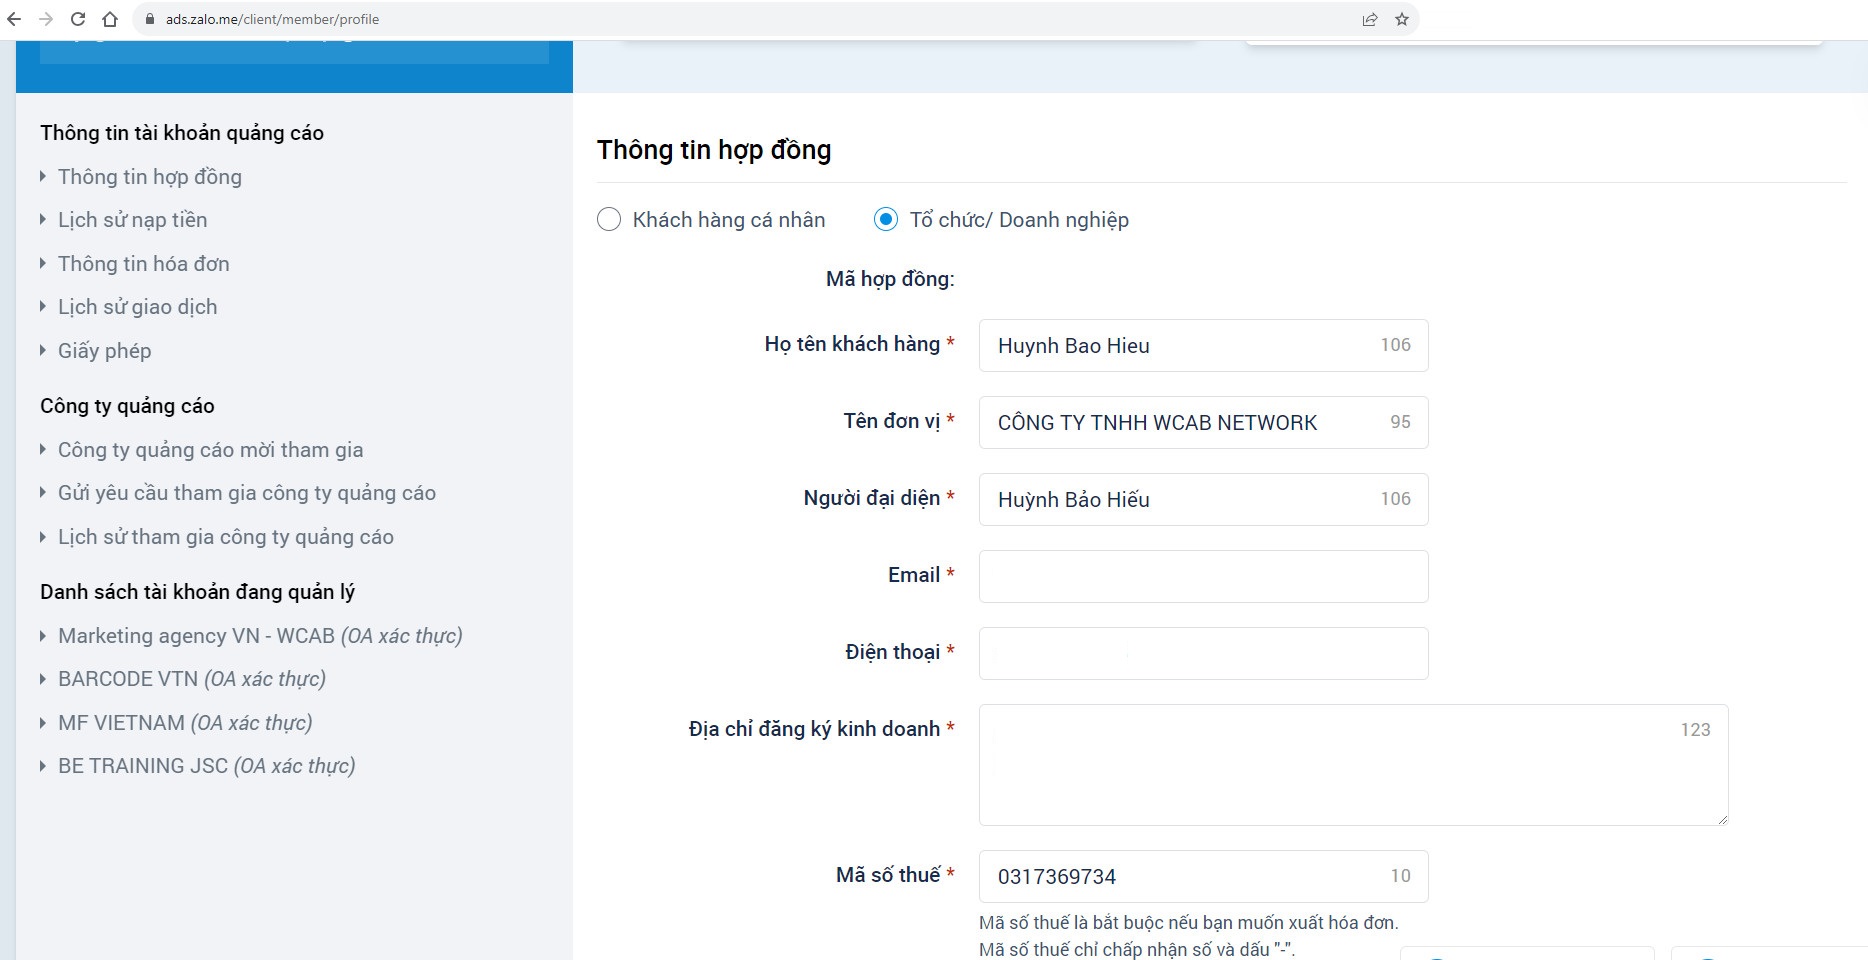Focus the Email input field
The image size is (1868, 960).
[x=1203, y=577]
